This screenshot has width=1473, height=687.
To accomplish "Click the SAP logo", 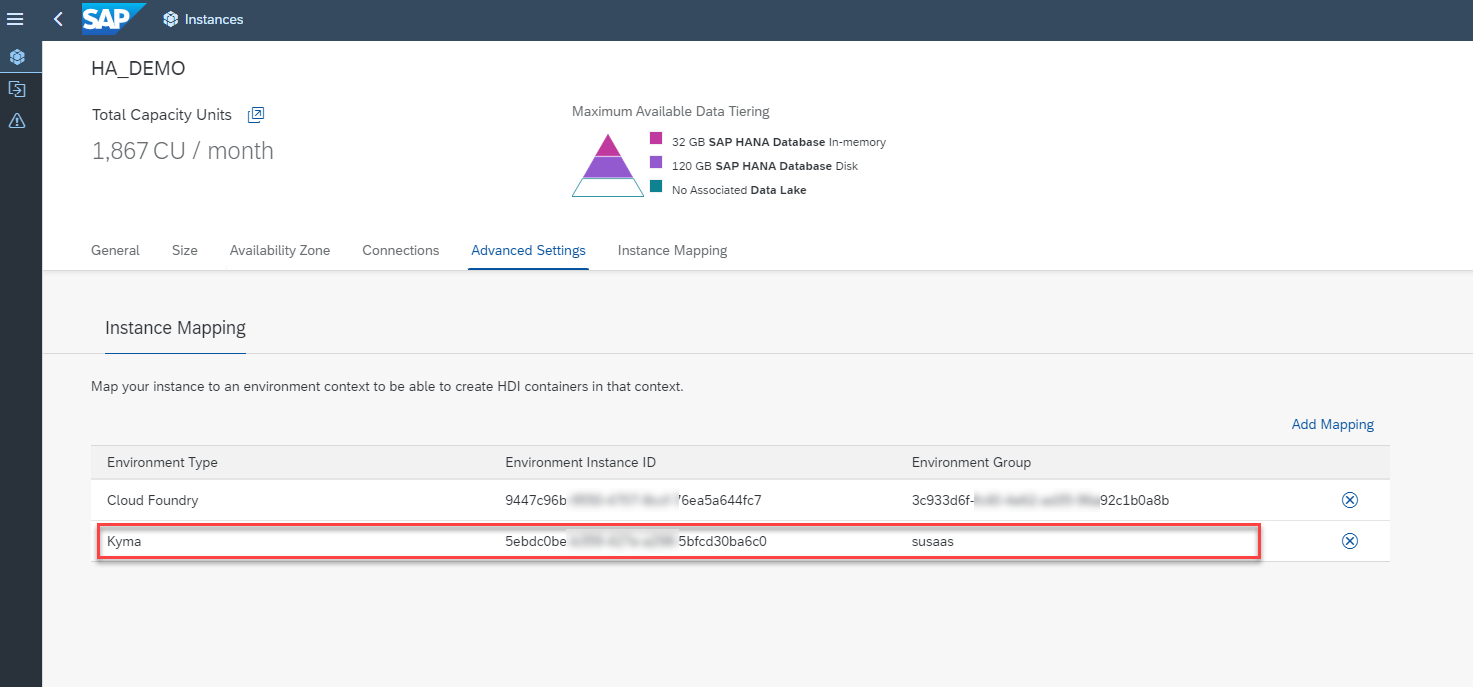I will click(113, 19).
